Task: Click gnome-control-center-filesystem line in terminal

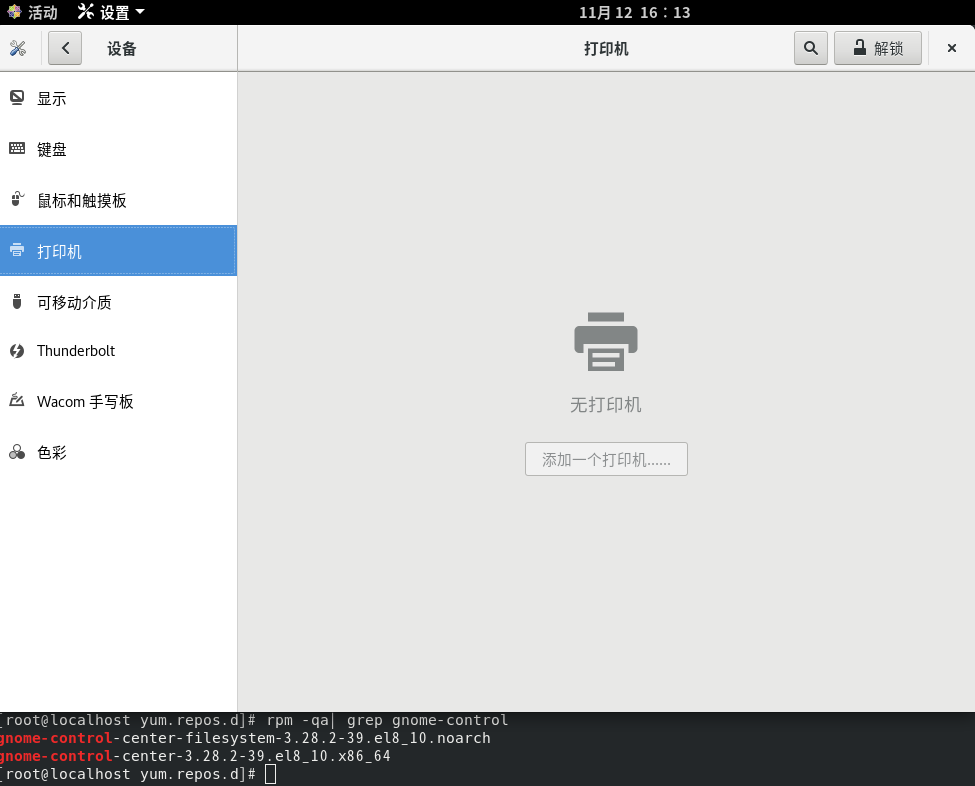Action: tap(245, 738)
